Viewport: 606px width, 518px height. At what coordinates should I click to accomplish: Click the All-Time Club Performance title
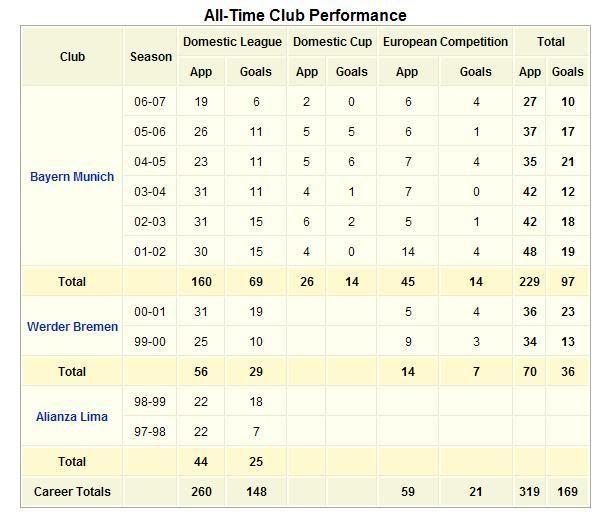(x=305, y=15)
